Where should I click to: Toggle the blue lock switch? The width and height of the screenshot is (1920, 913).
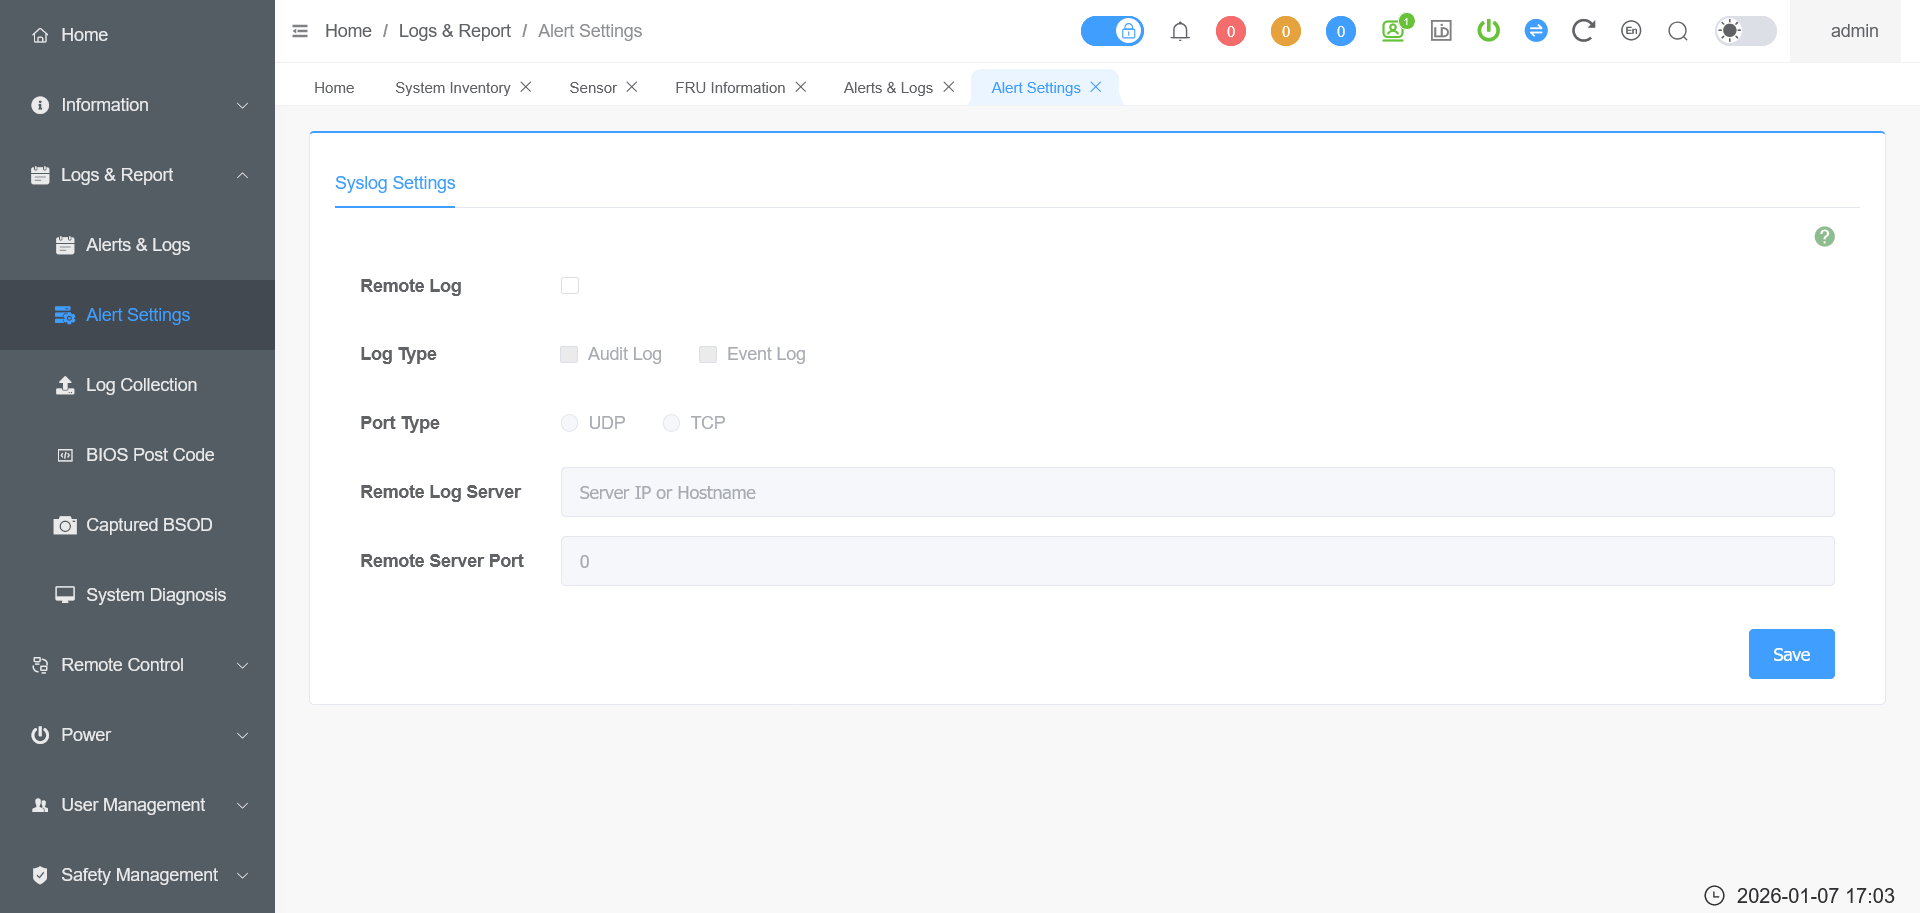pos(1112,31)
